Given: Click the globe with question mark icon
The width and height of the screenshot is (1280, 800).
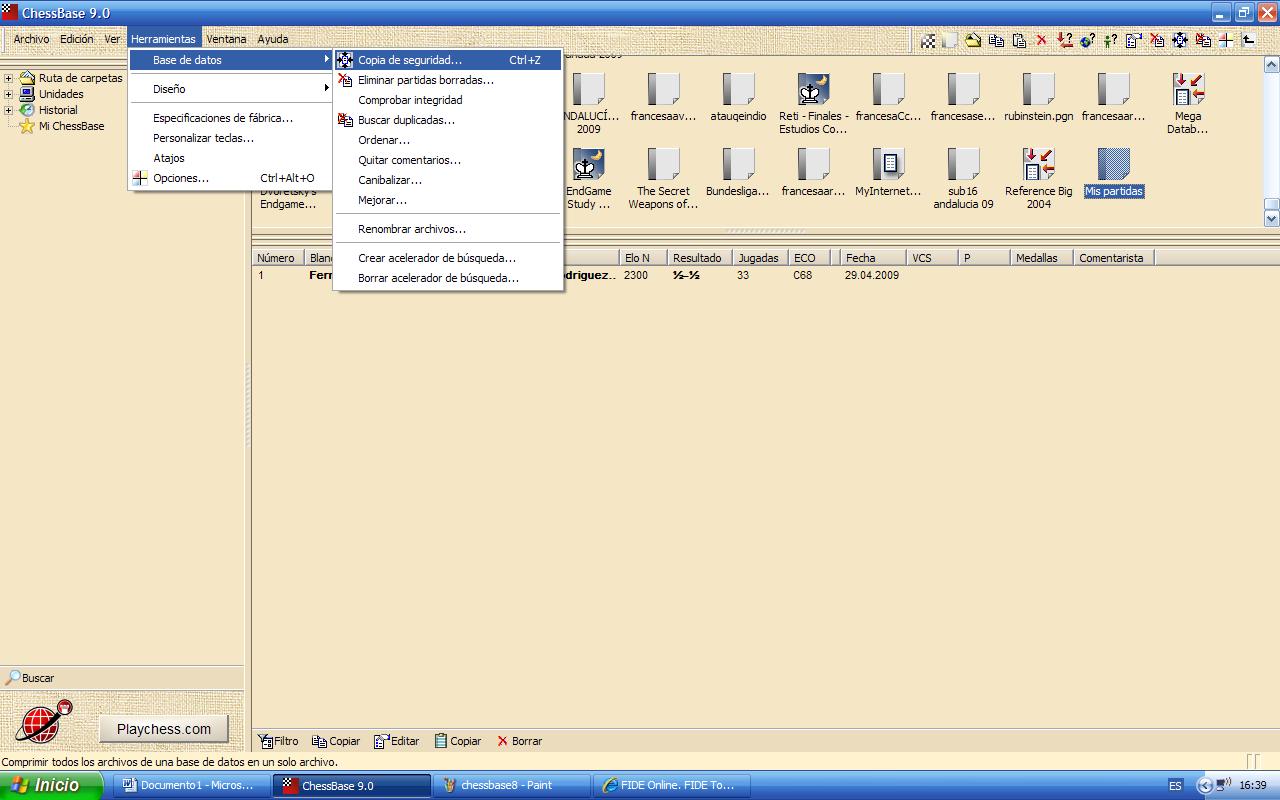Looking at the screenshot, I should point(1087,40).
